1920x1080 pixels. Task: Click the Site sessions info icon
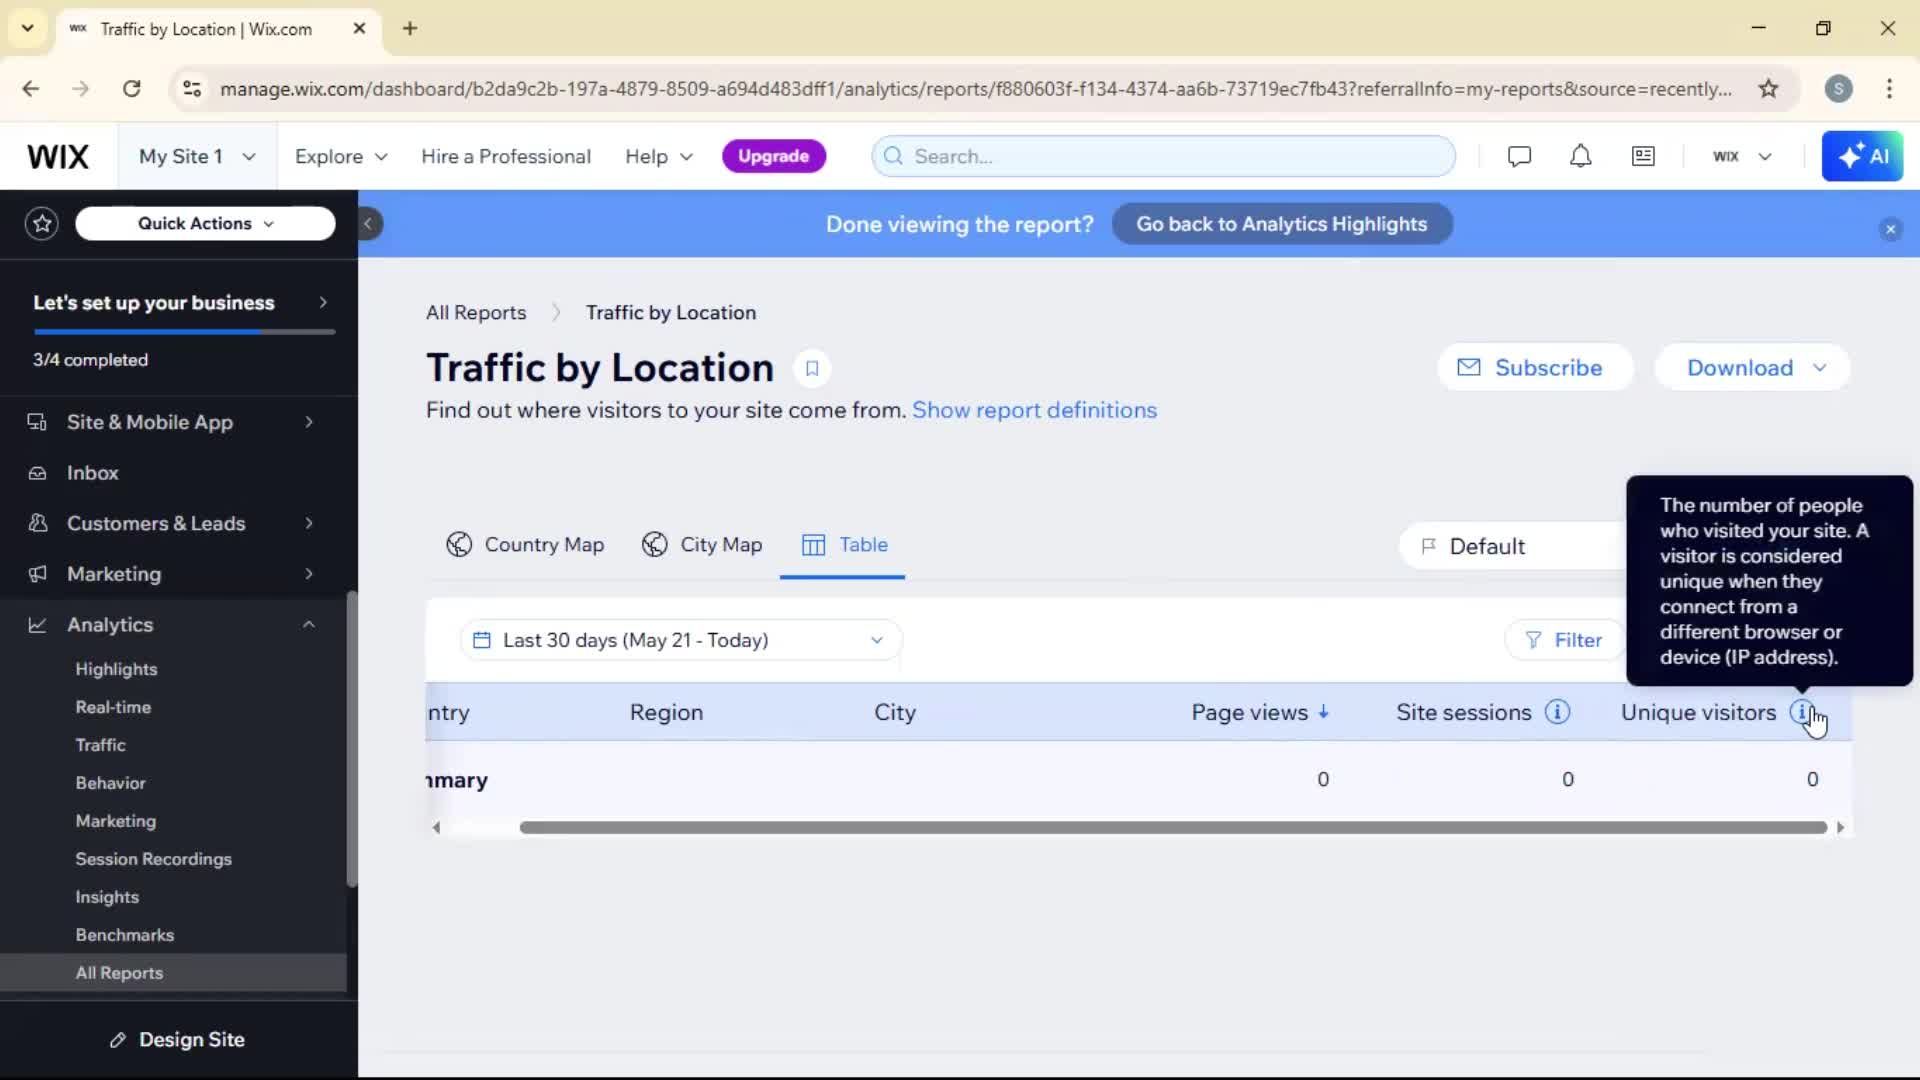(1557, 712)
